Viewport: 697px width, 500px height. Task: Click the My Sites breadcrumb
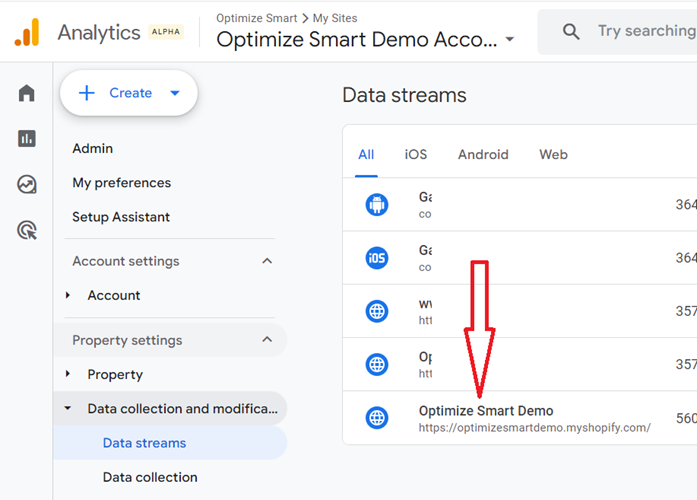tap(335, 18)
